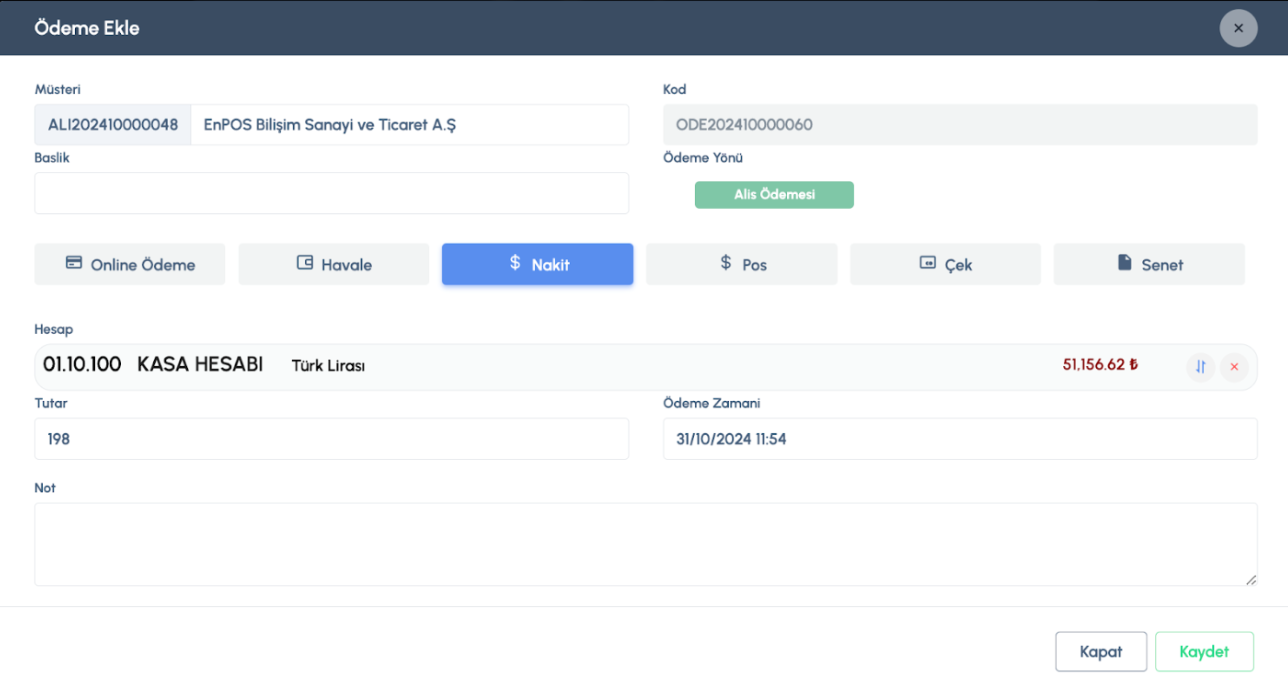Click into the Tutar amount field
Screen dimensions: 1288x675
(x=331, y=439)
